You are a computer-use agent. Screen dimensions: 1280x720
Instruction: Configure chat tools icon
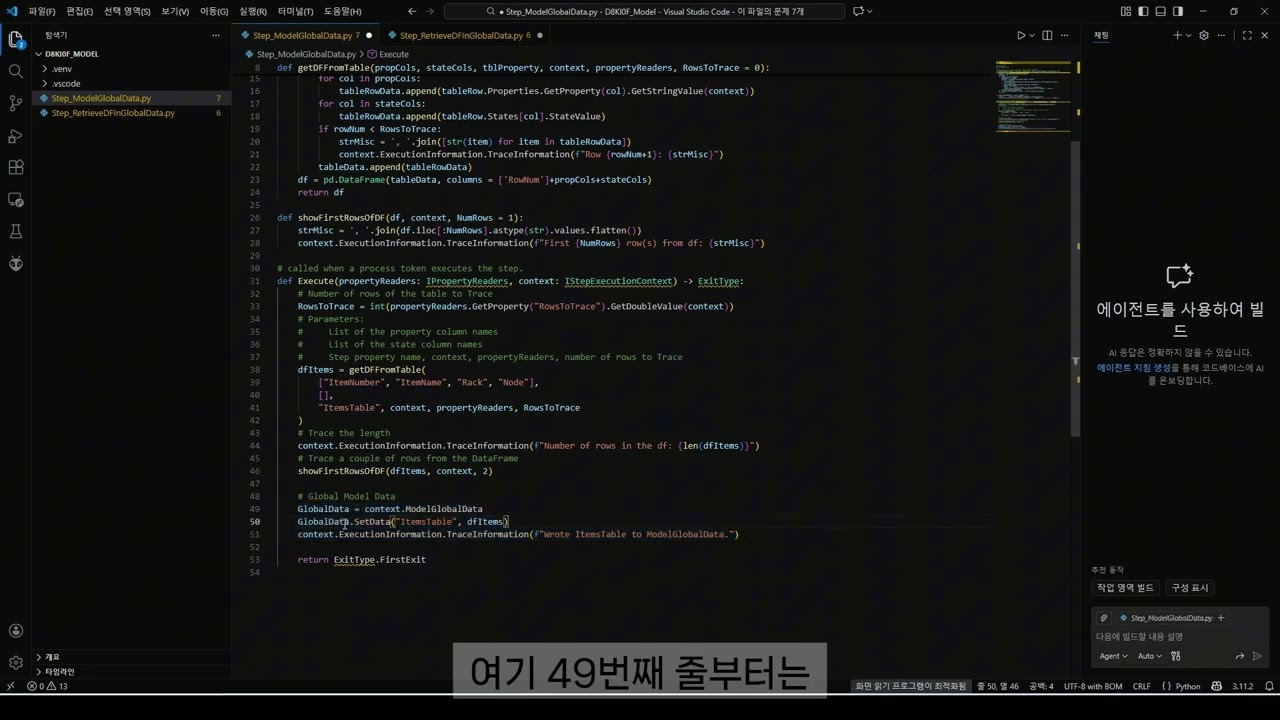tap(1176, 656)
